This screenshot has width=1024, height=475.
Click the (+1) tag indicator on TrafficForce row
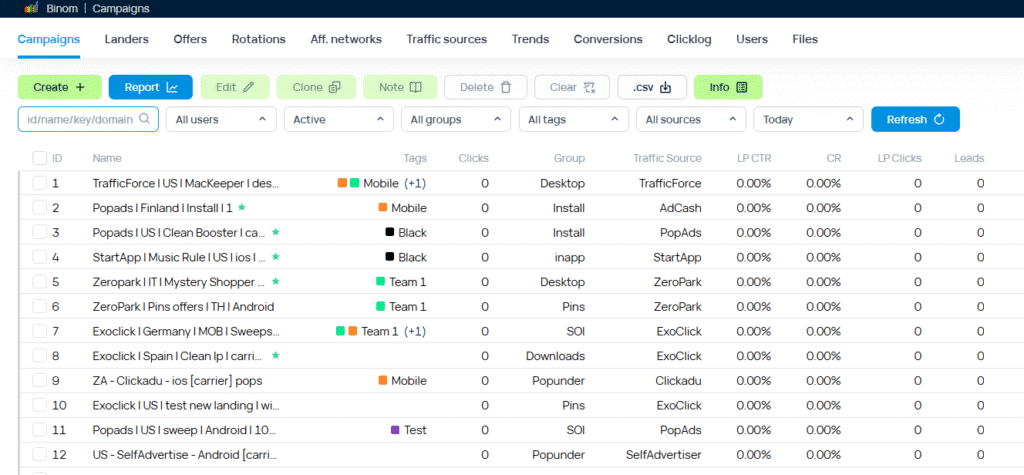415,184
